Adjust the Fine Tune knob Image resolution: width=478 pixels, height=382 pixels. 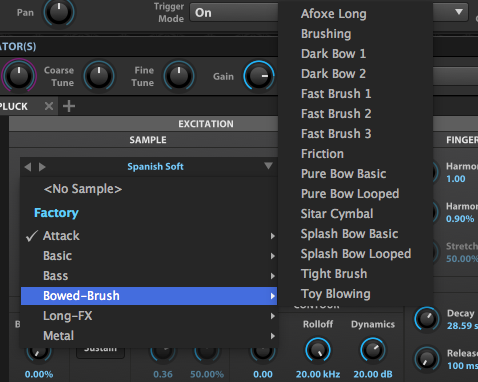click(x=179, y=76)
